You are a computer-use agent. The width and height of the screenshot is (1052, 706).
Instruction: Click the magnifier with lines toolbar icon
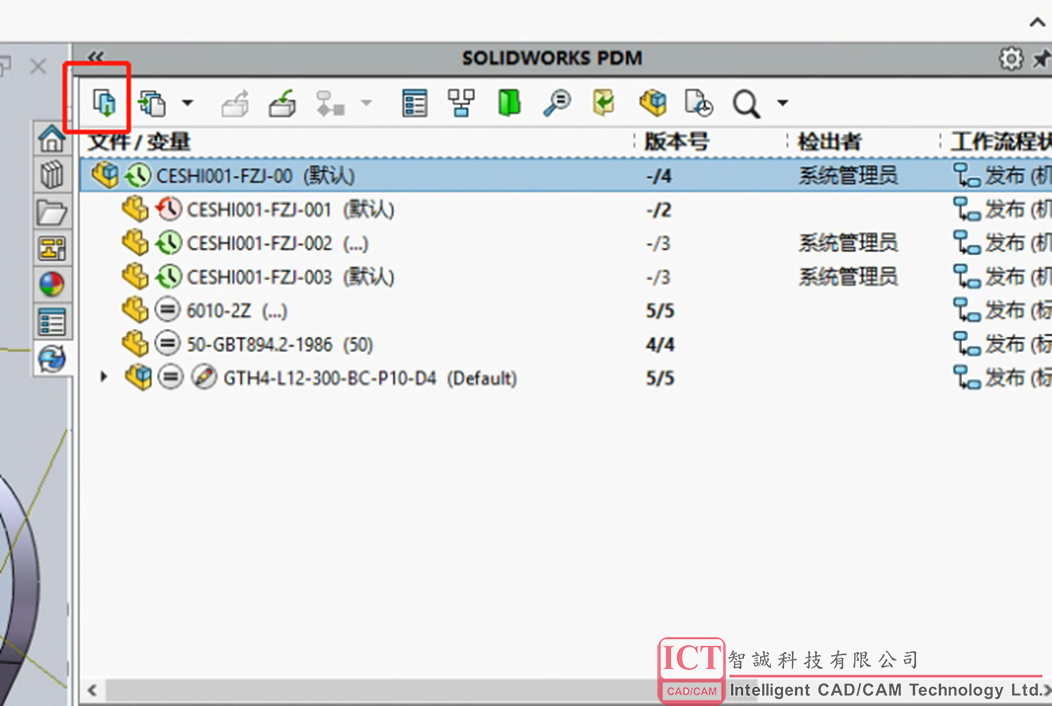click(556, 103)
